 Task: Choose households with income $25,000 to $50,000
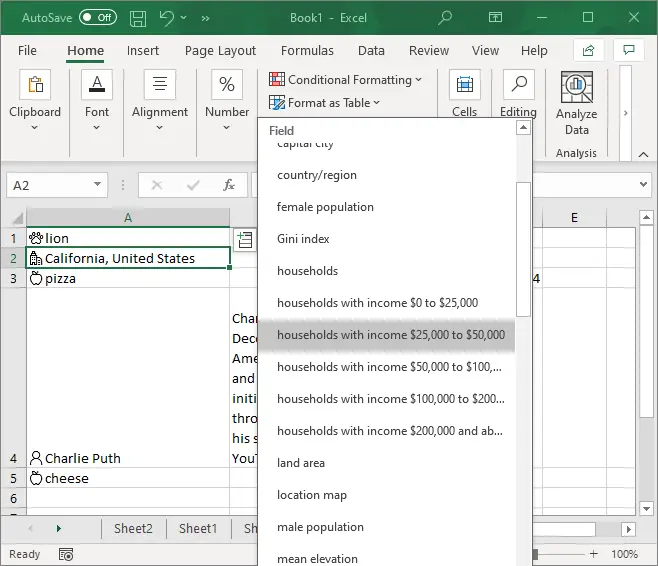pyautogui.click(x=386, y=334)
